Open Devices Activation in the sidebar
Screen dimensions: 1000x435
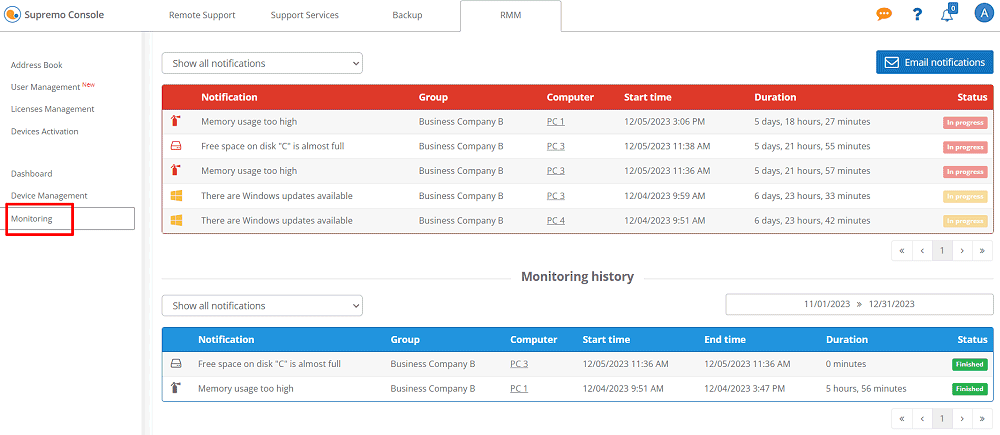coord(45,131)
